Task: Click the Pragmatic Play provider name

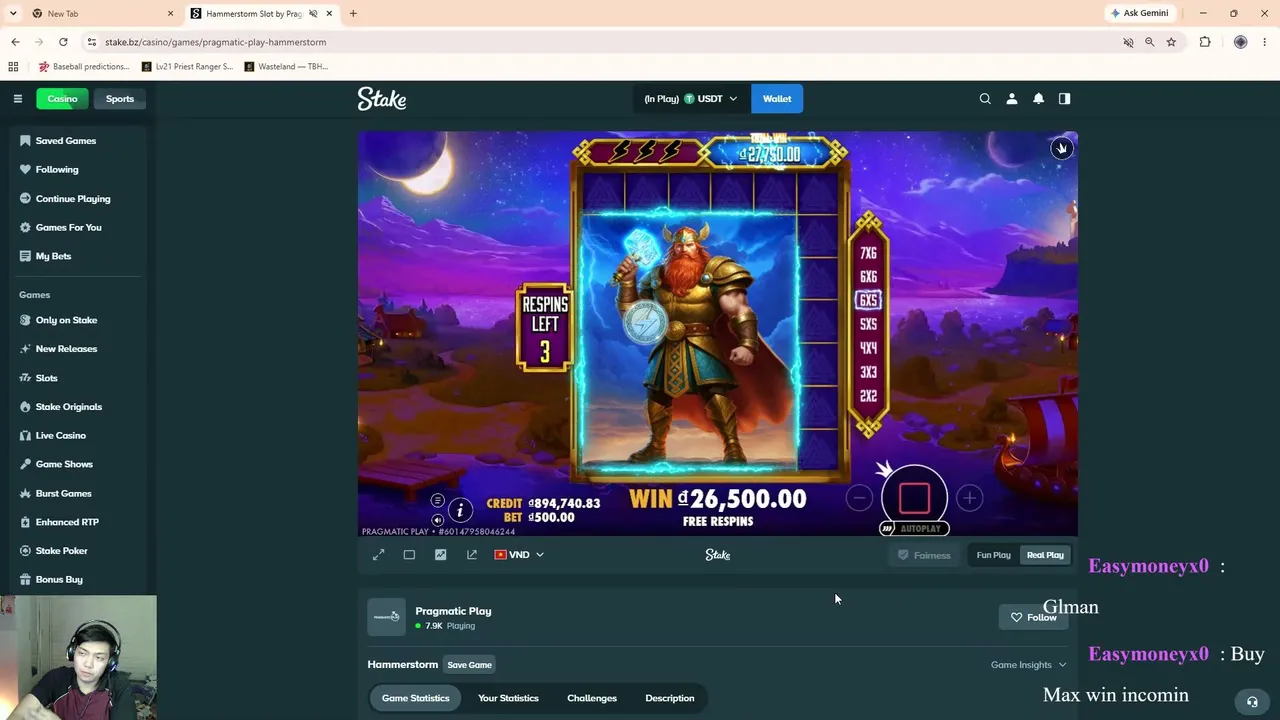Action: coord(453,611)
